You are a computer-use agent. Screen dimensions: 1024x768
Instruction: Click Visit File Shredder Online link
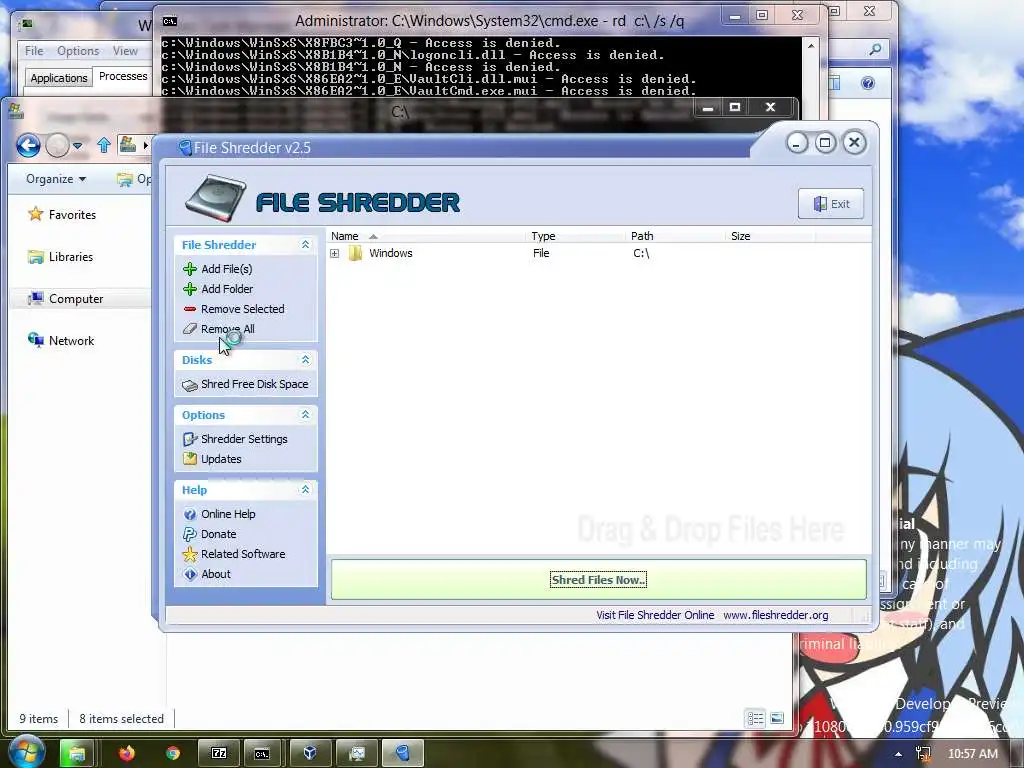pos(655,615)
